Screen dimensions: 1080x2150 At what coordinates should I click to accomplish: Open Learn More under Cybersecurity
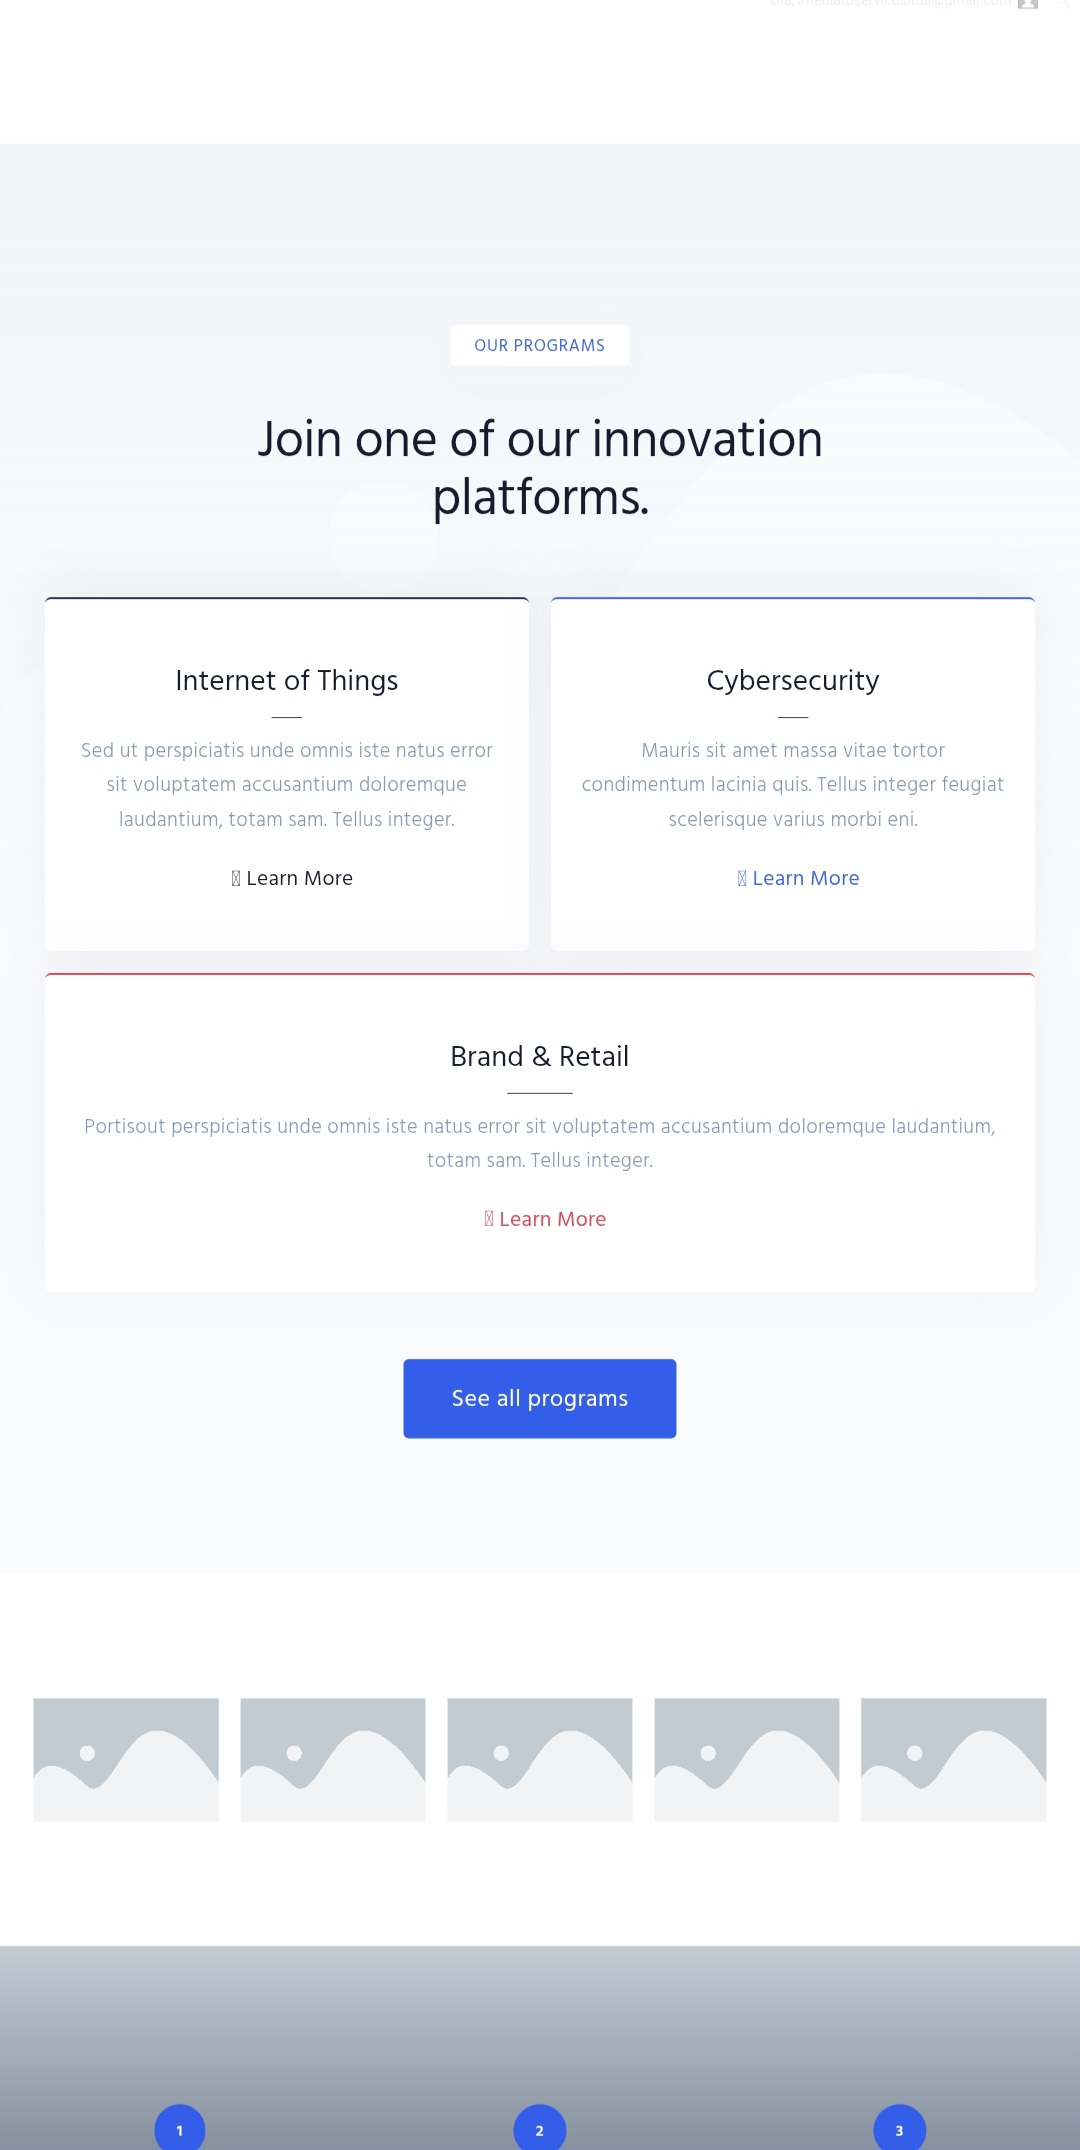(x=798, y=878)
